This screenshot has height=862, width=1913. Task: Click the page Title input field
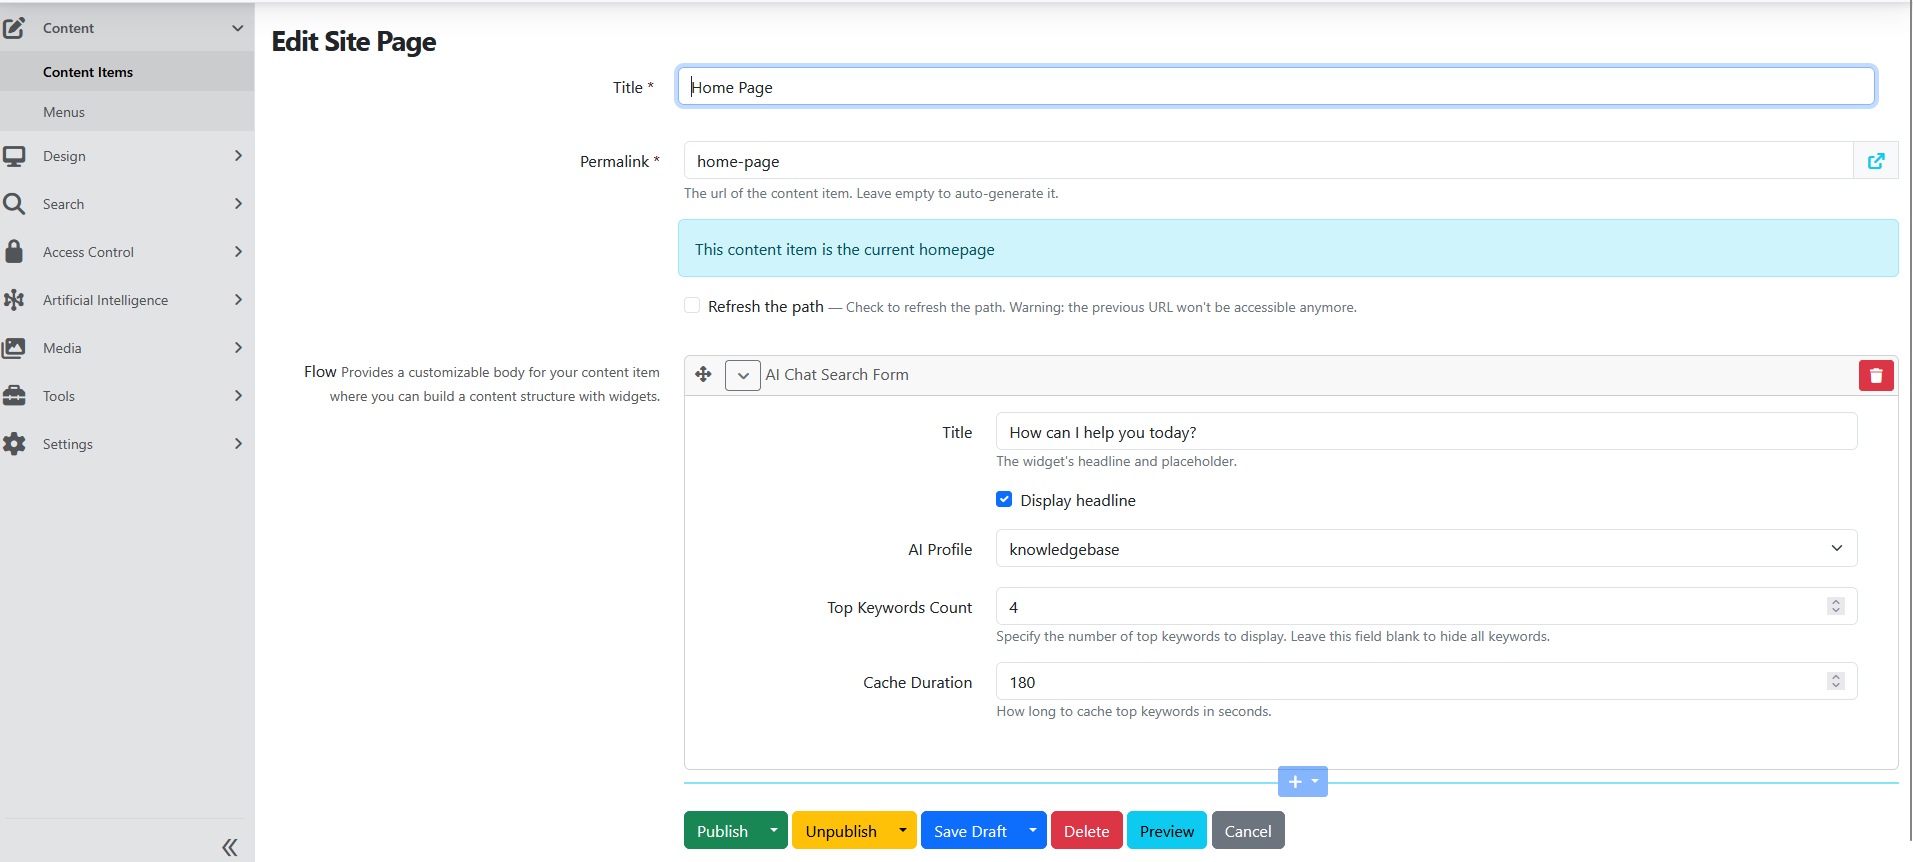click(1276, 86)
